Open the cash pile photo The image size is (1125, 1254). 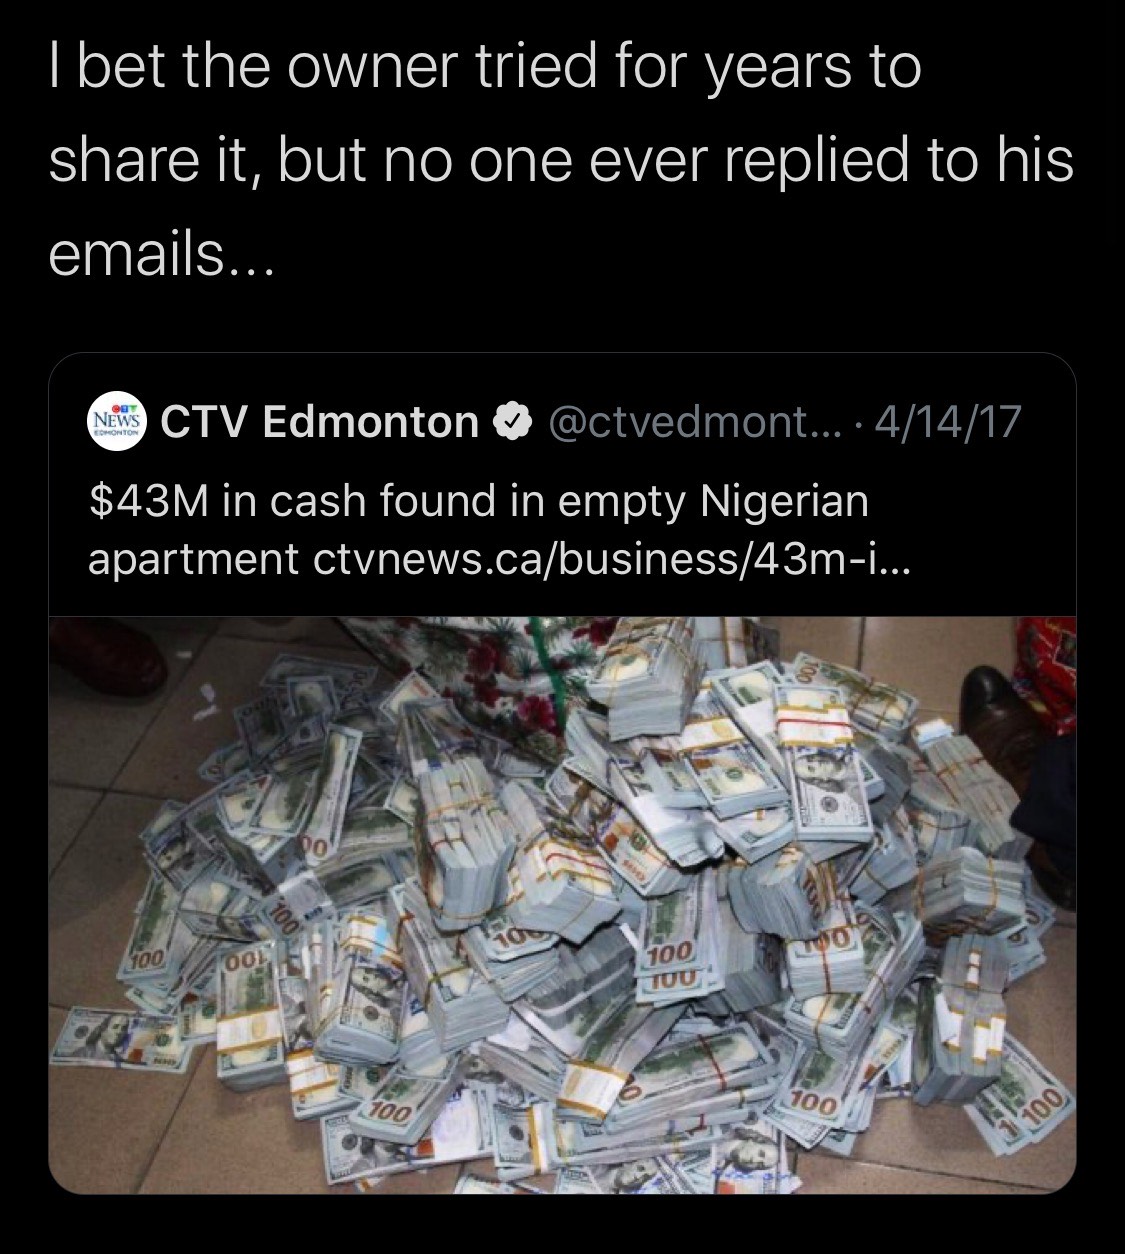point(562,905)
